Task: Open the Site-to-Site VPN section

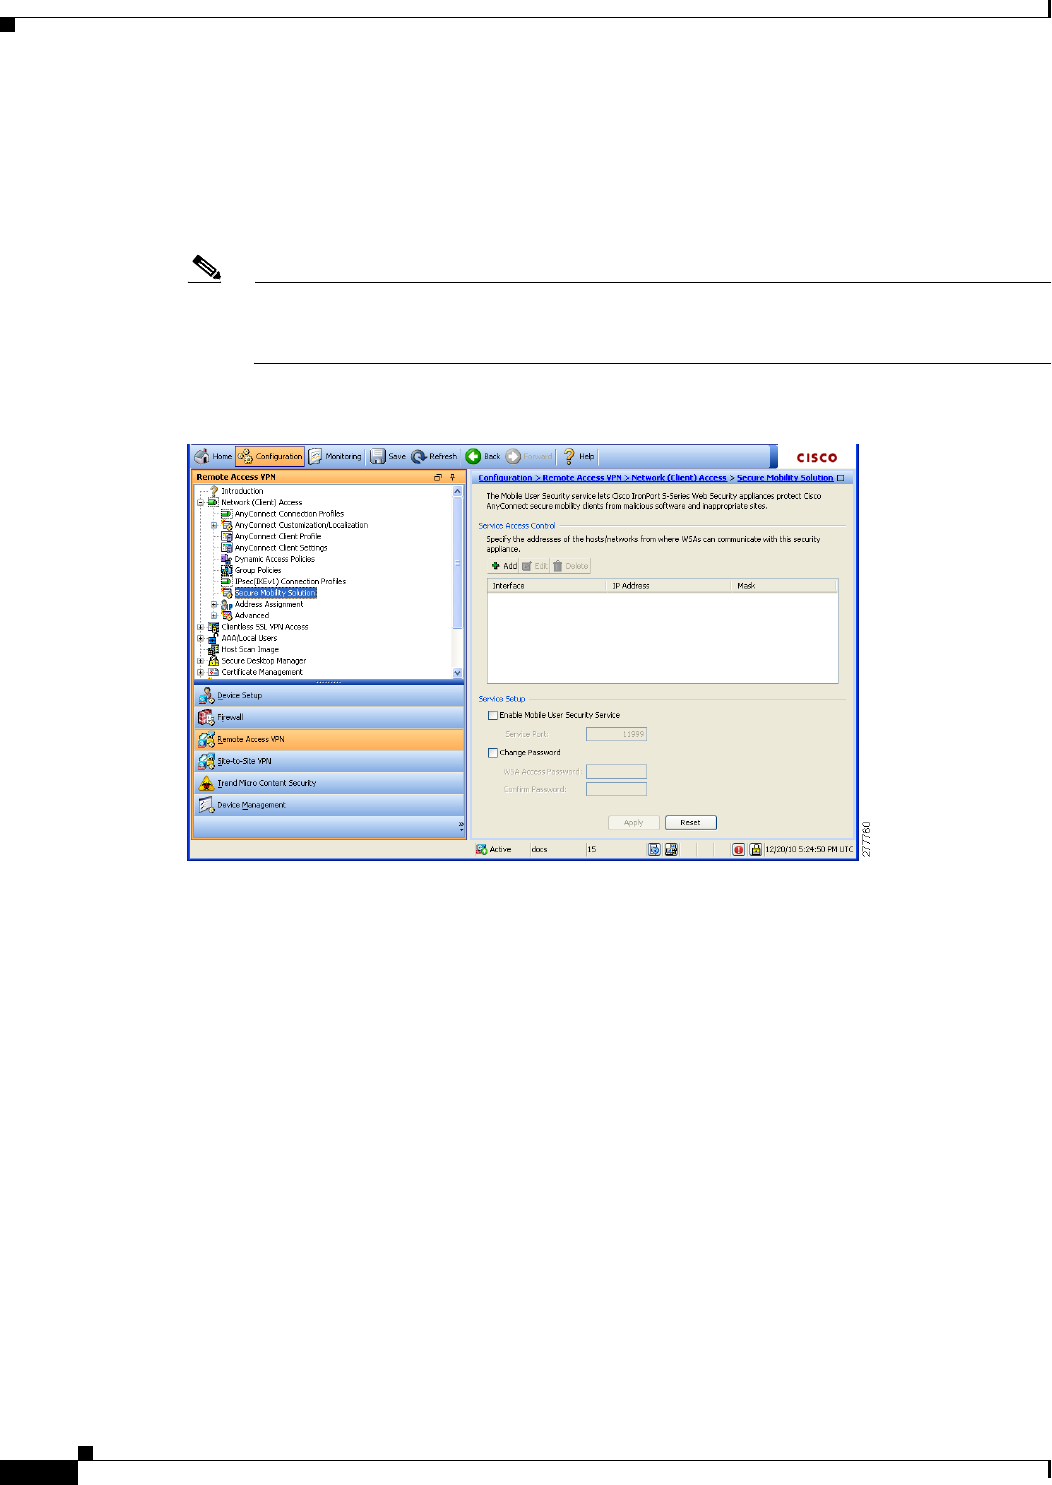Action: pyautogui.click(x=329, y=761)
